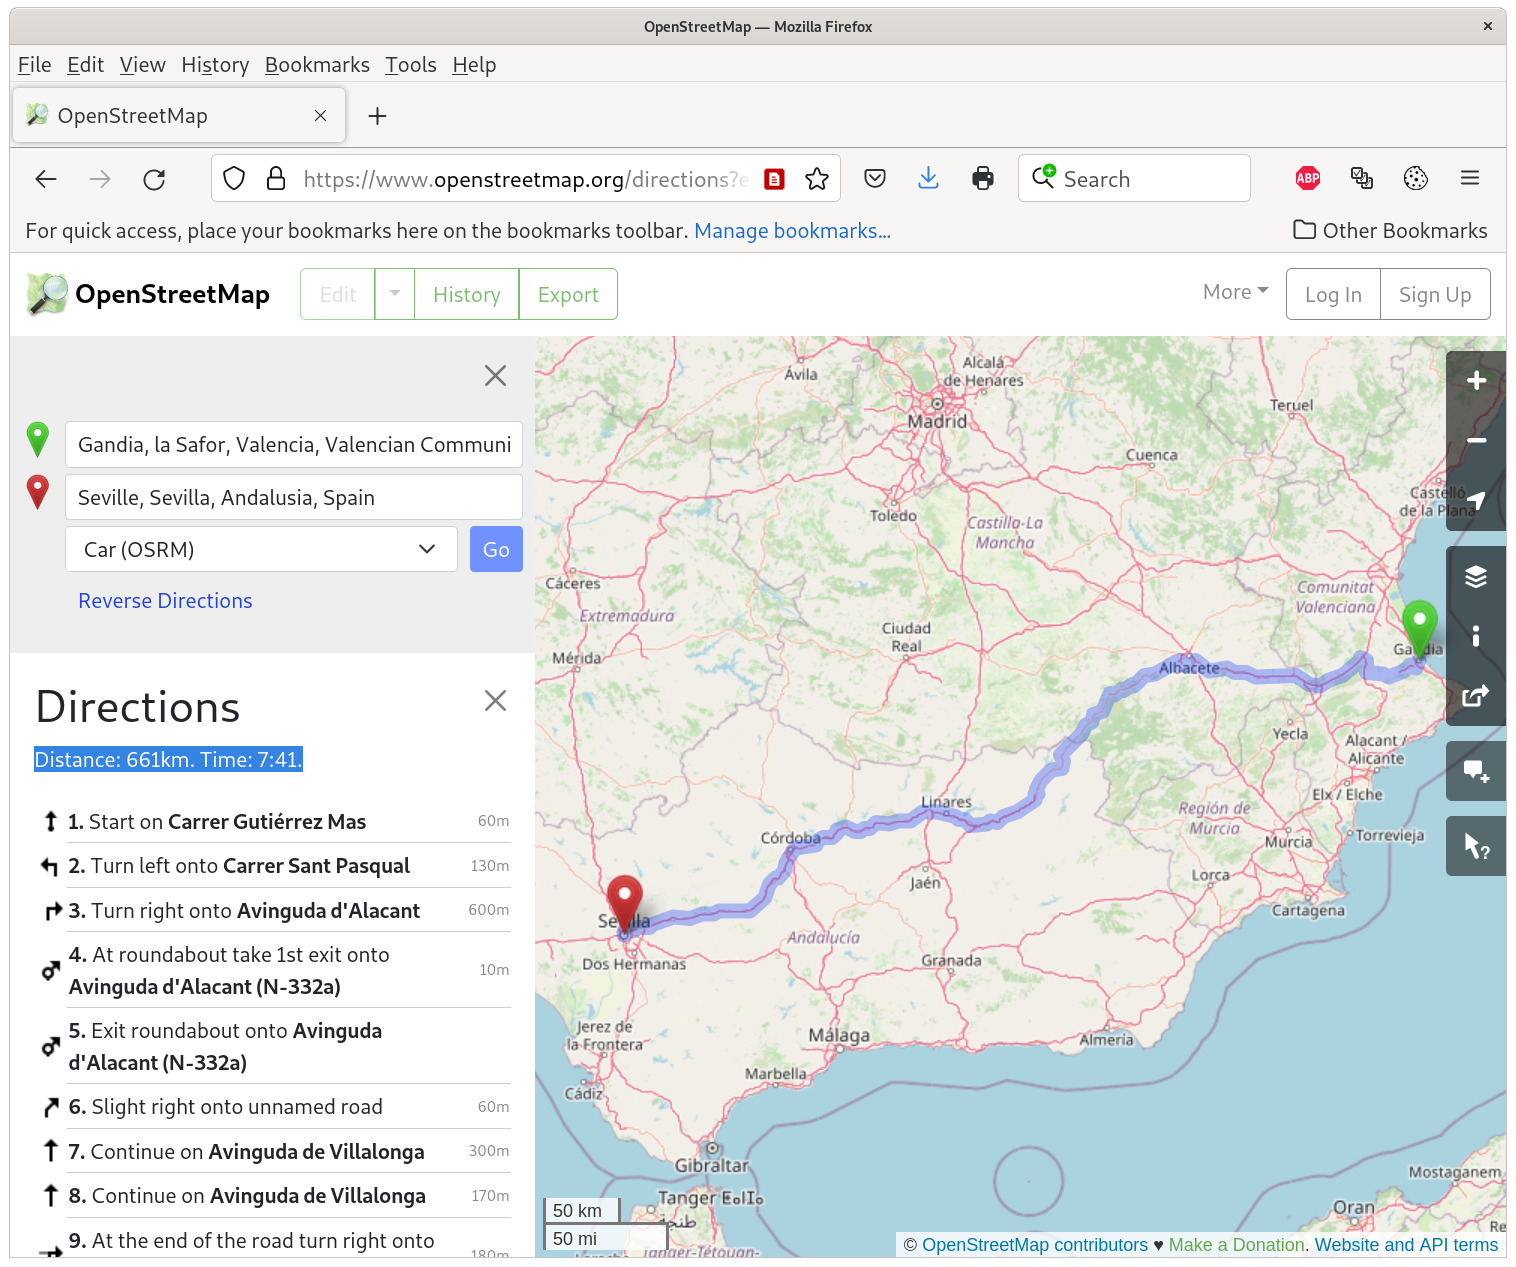Close the OpenStreetMap tab
The height and width of the screenshot is (1267, 1516).
point(320,116)
